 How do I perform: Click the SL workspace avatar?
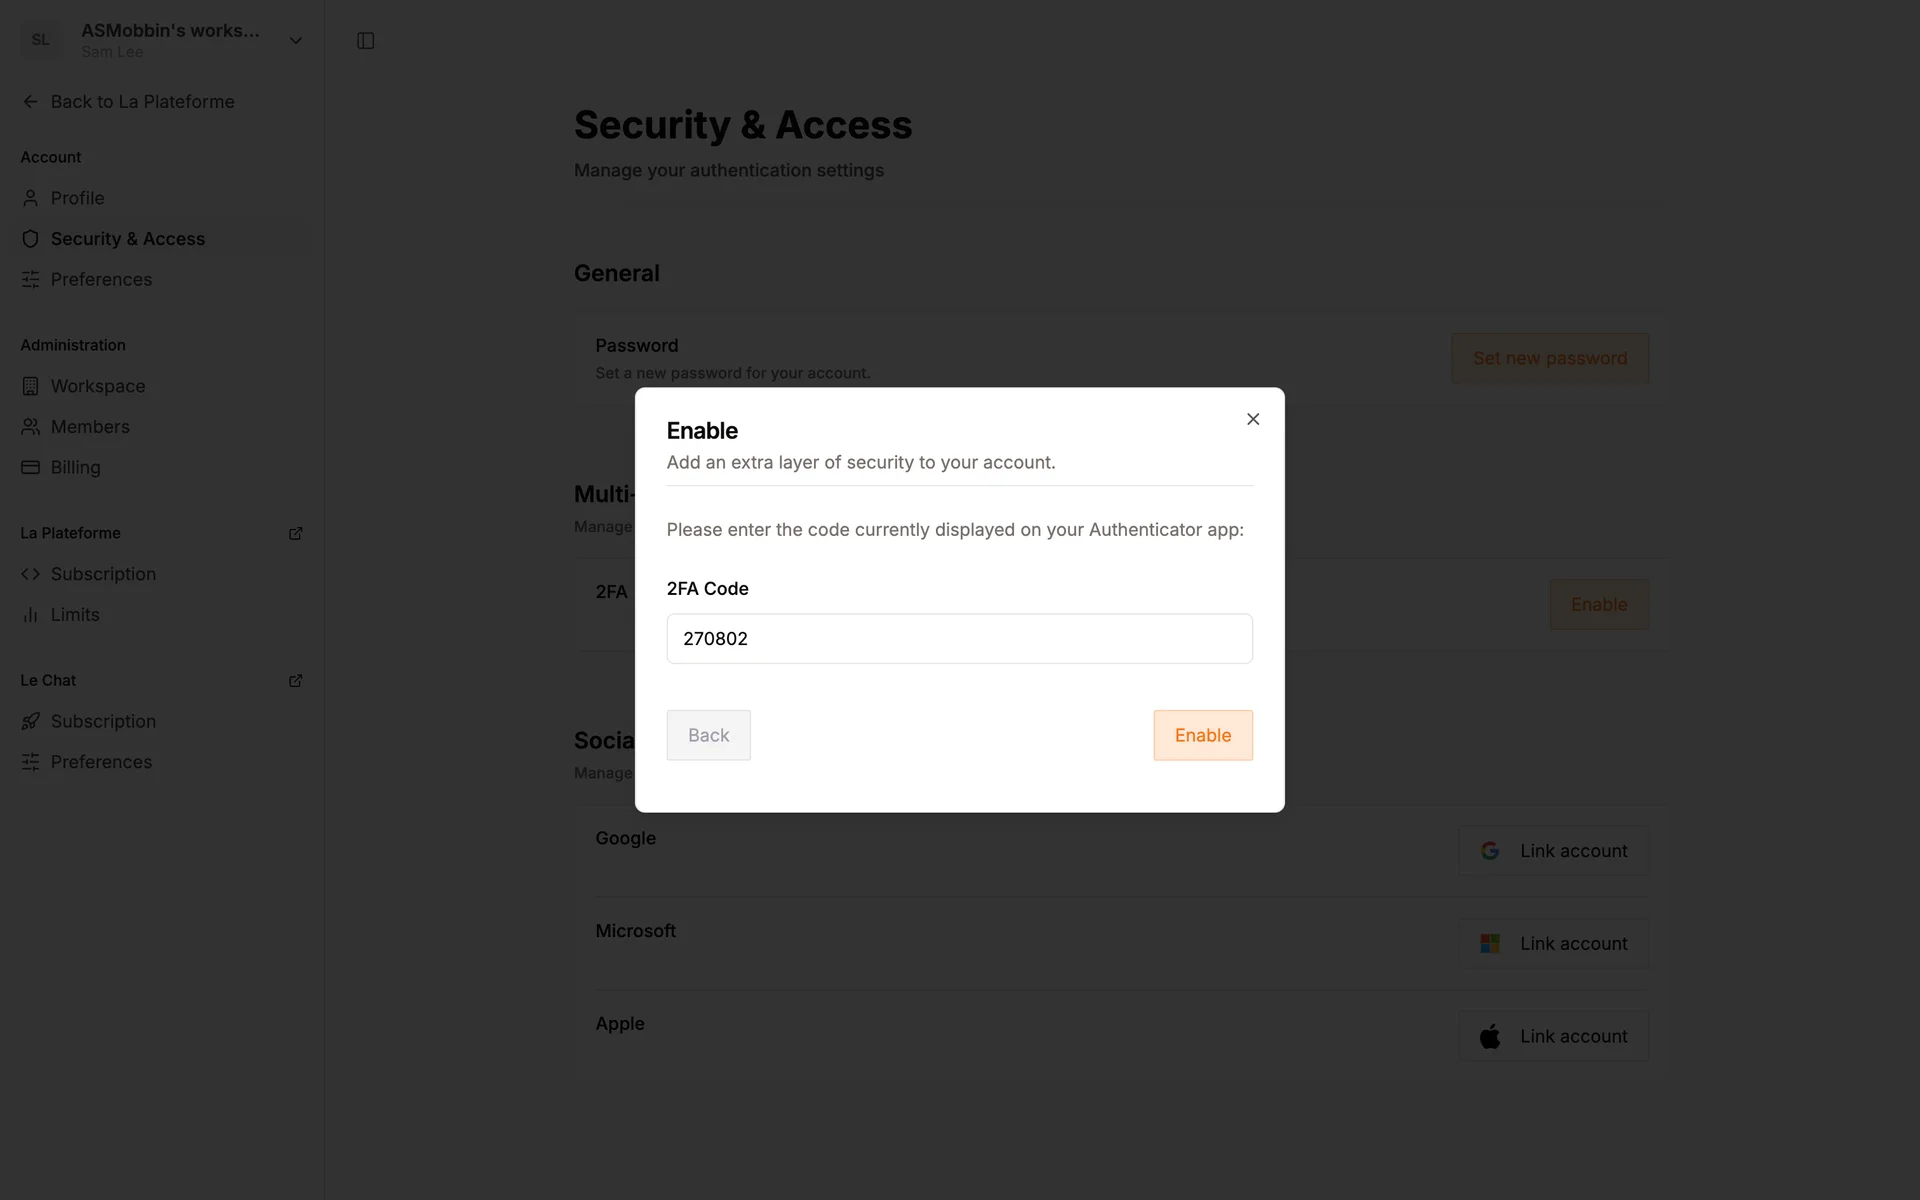pos(41,40)
